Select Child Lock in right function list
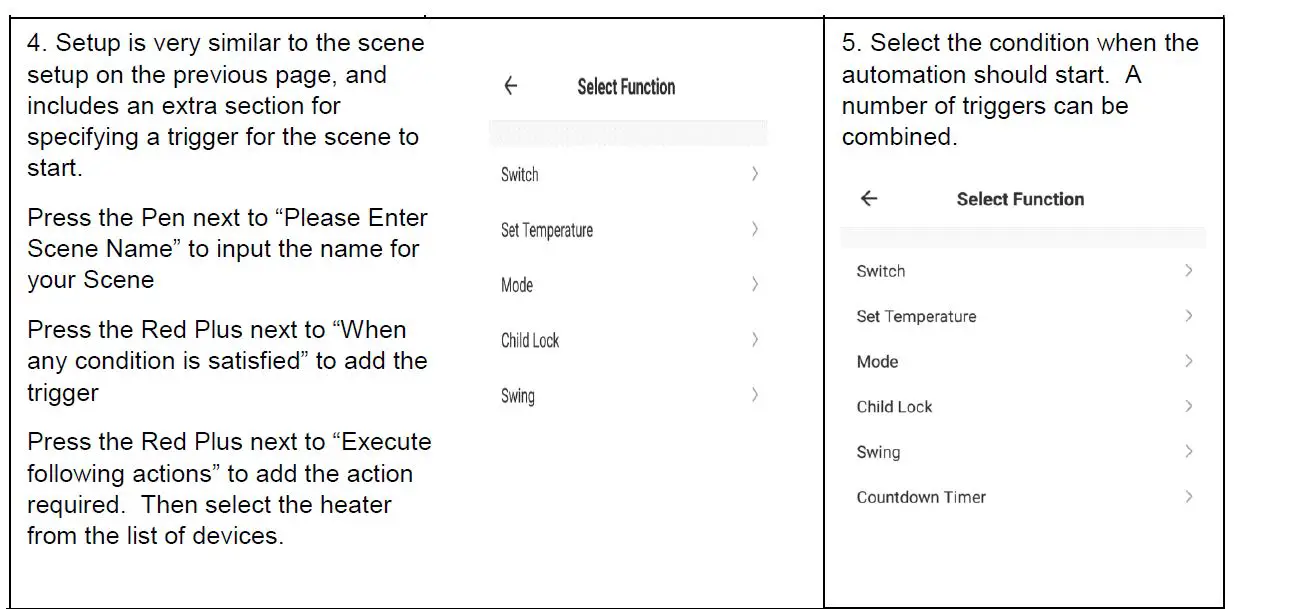 [894, 407]
